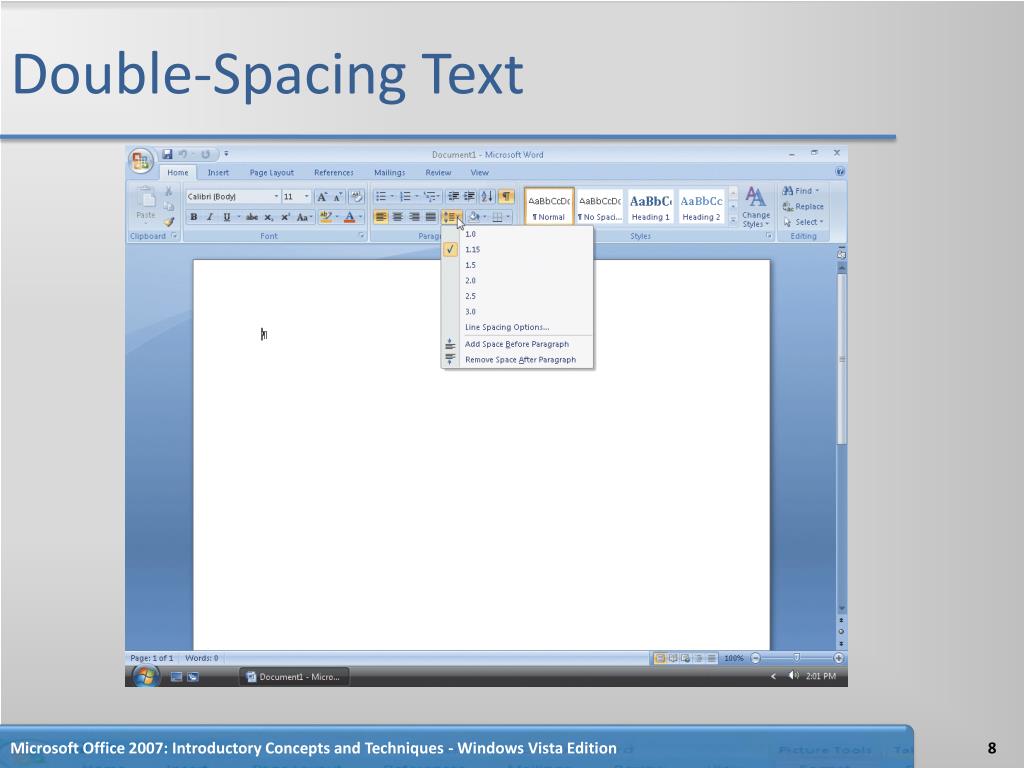The image size is (1024, 768).
Task: Apply the No Spacing style
Action: [600, 206]
